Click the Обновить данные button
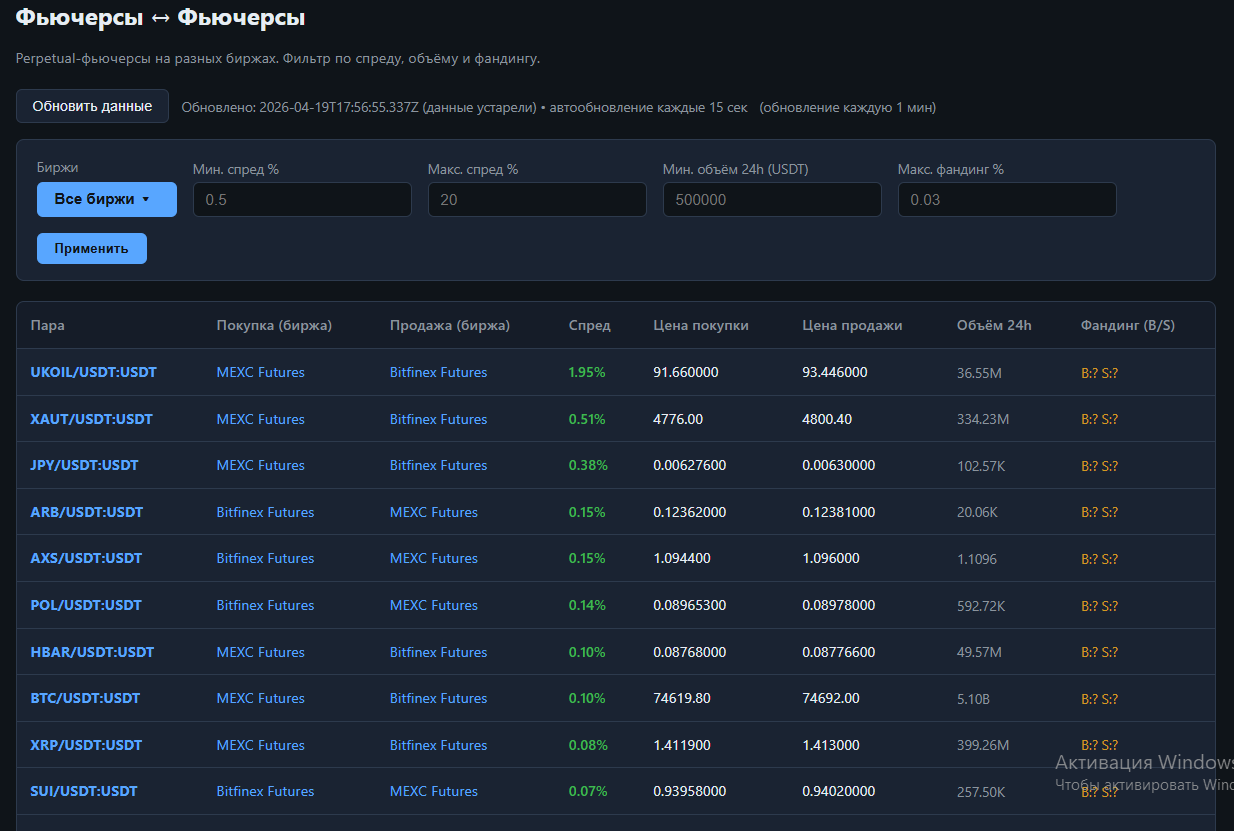 pyautogui.click(x=92, y=106)
